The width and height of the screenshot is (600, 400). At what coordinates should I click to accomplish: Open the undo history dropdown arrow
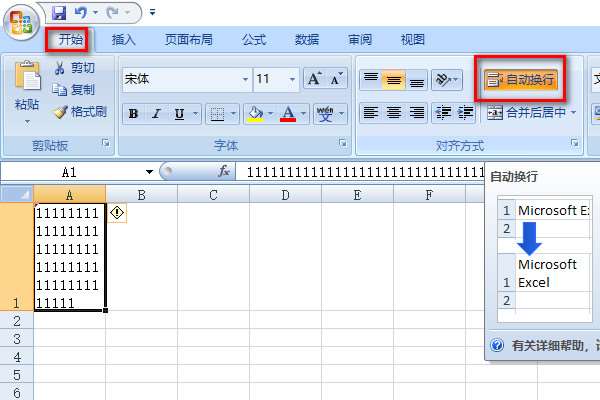pos(95,13)
